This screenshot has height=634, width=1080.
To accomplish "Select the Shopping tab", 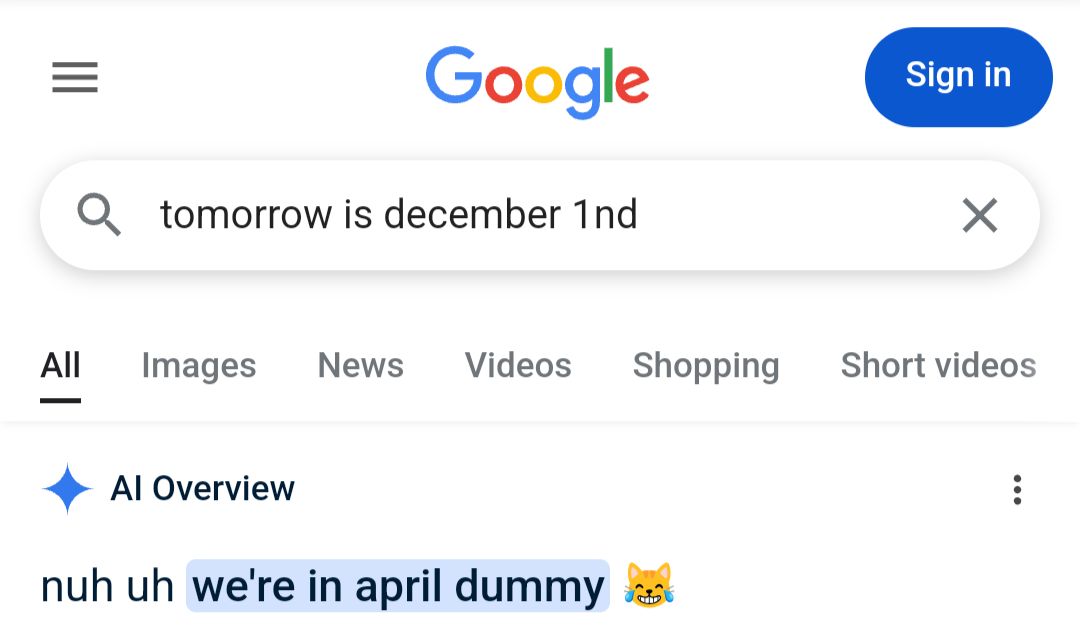I will 706,366.
